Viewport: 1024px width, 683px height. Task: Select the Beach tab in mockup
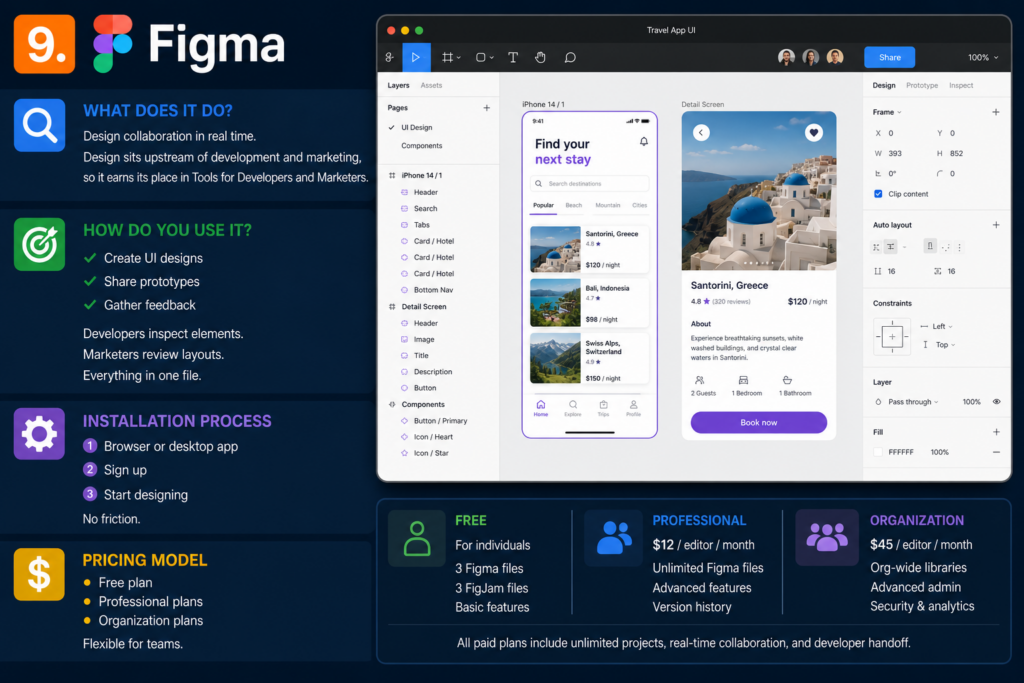coord(574,206)
